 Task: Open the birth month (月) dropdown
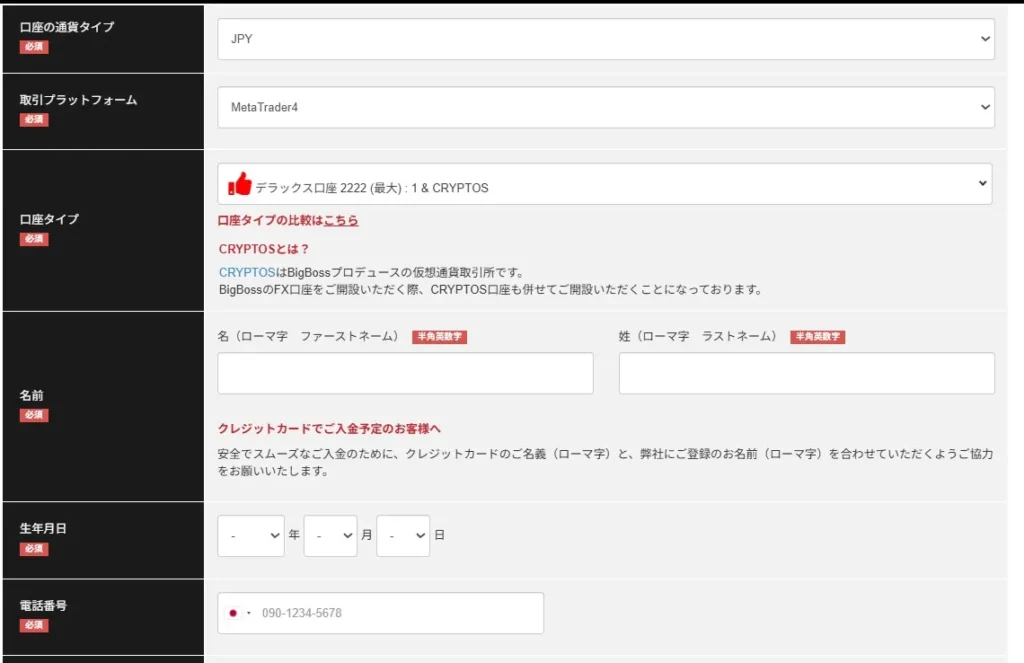[x=330, y=536]
